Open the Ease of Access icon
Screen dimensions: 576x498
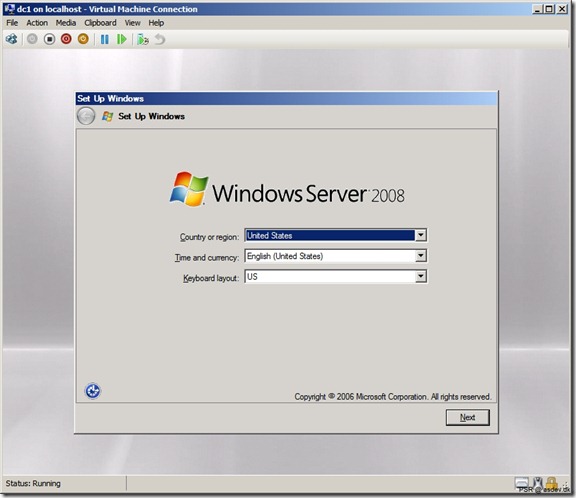click(93, 390)
